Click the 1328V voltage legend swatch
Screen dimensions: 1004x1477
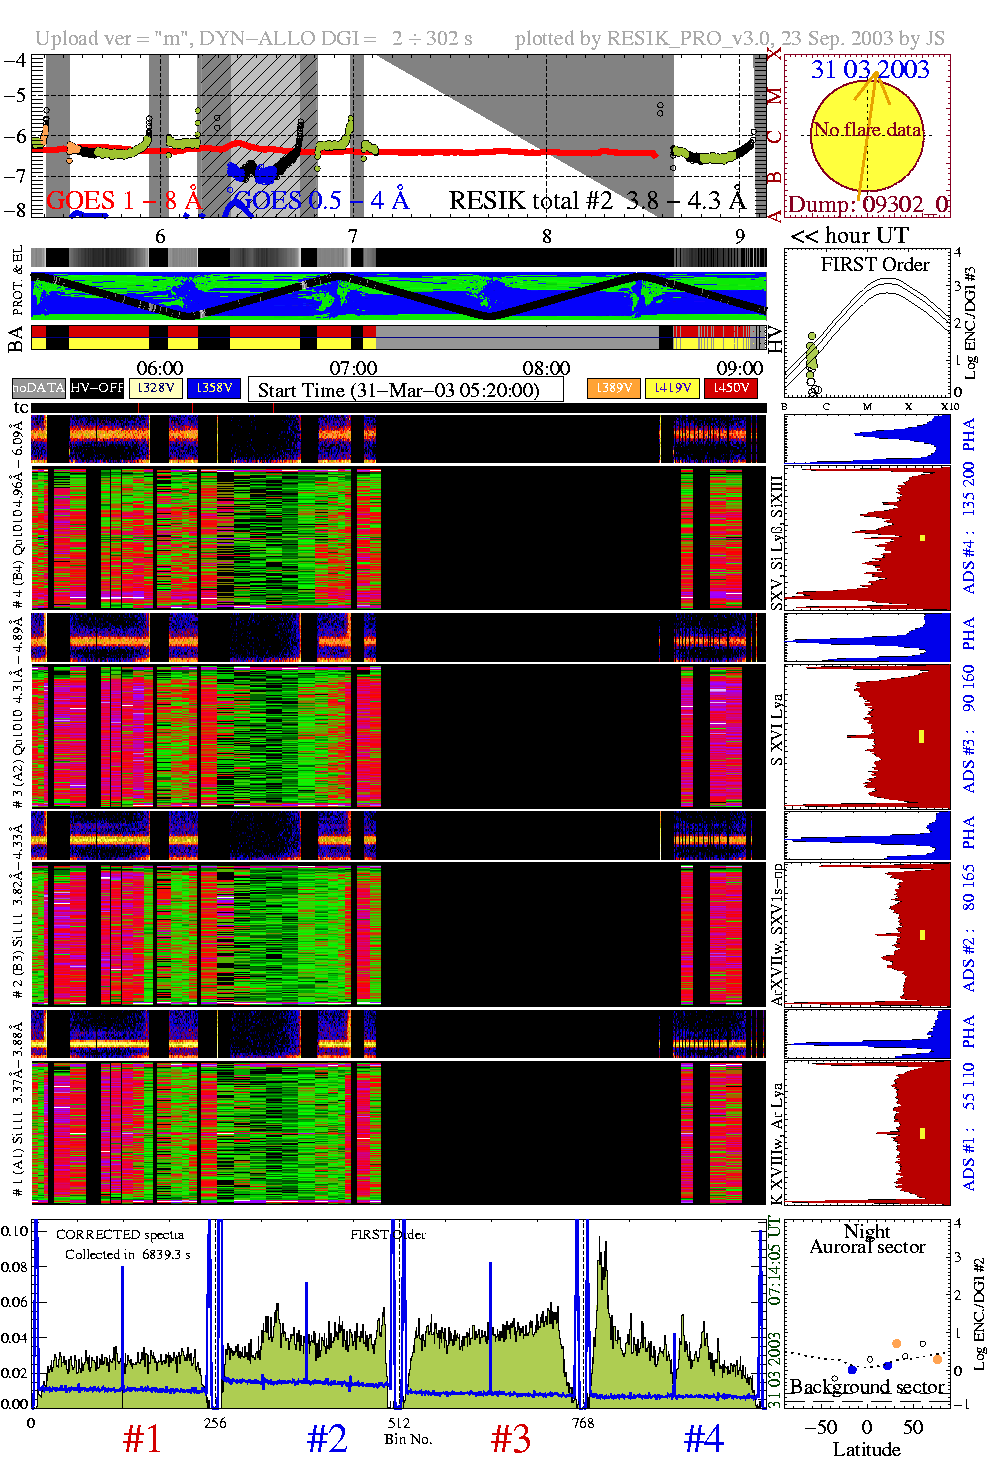click(156, 388)
